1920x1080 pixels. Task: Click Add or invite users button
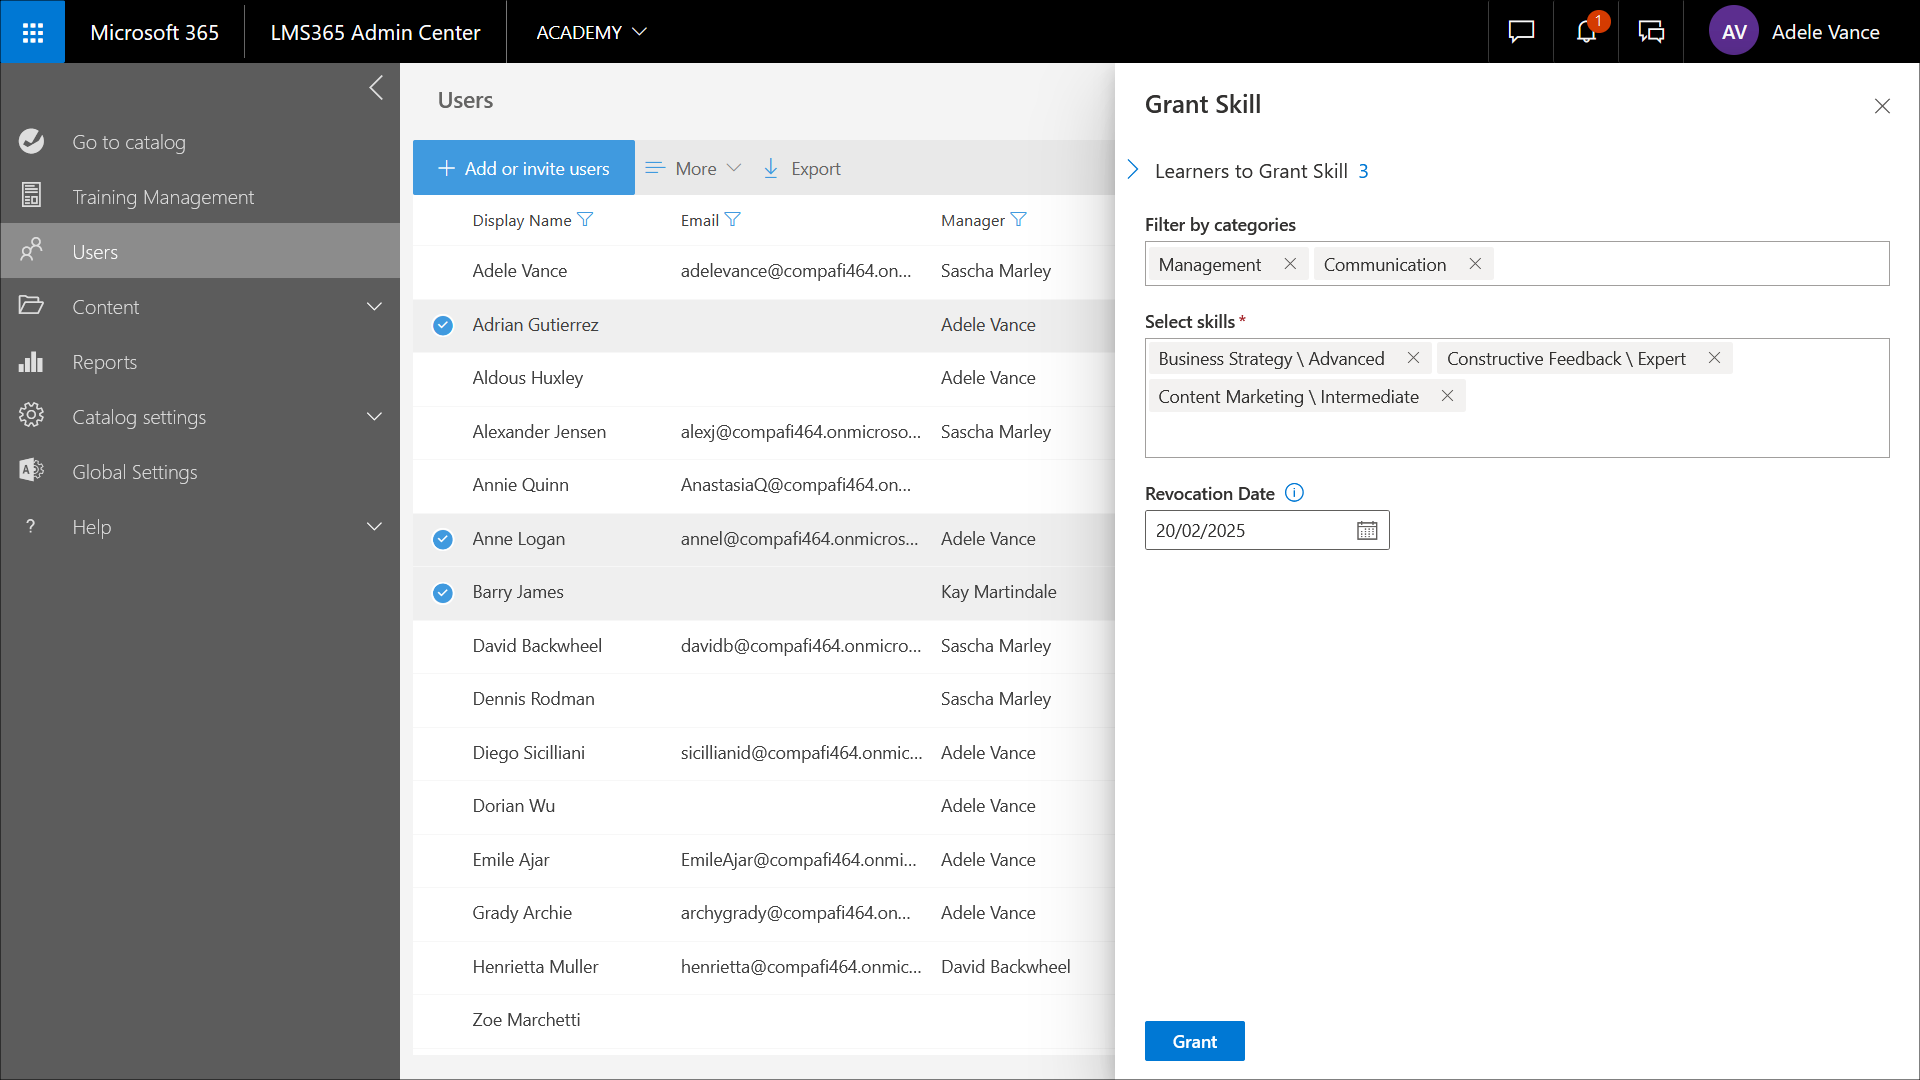click(x=524, y=168)
